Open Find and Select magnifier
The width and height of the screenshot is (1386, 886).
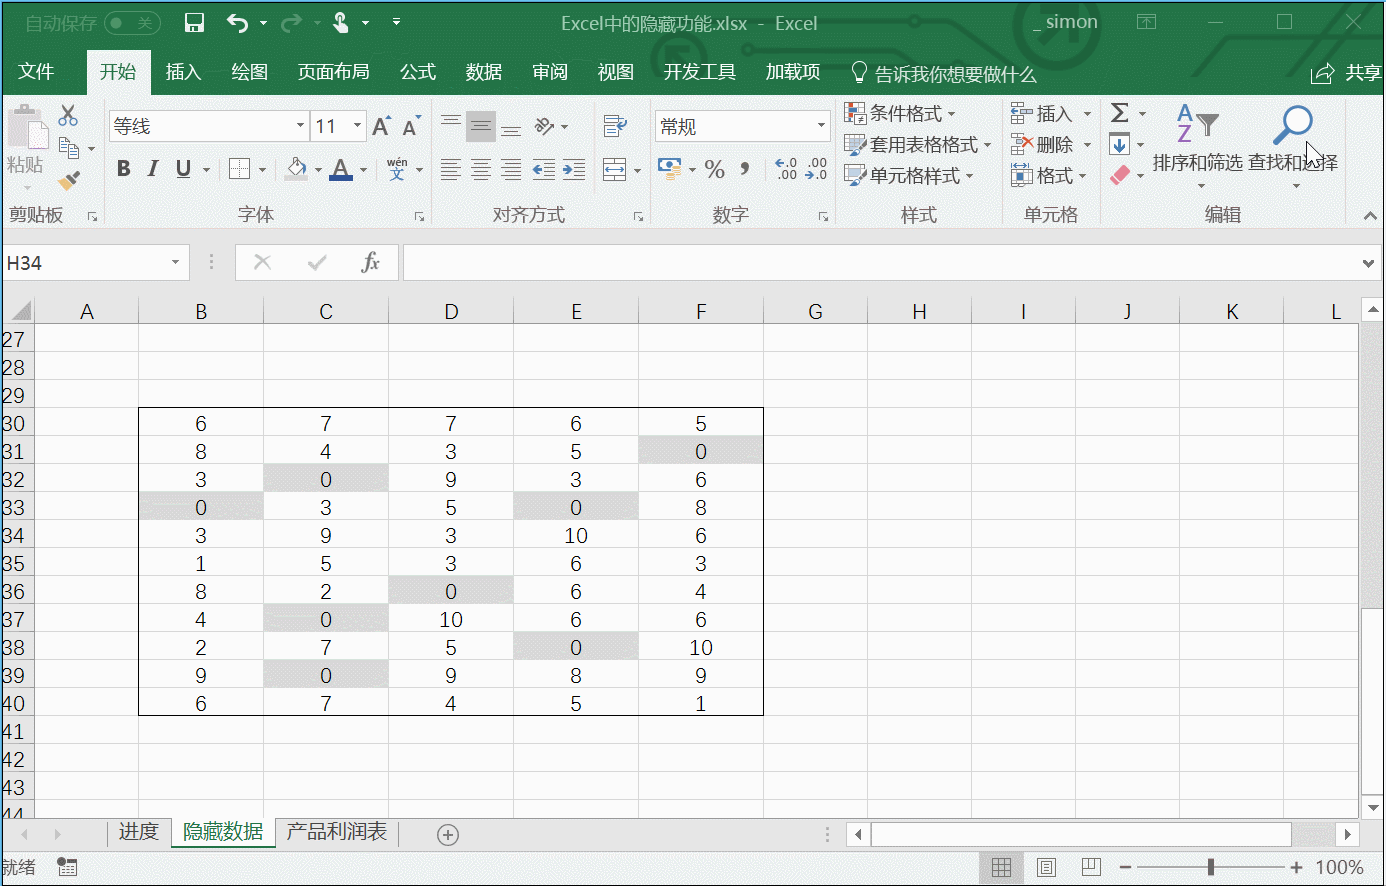pos(1293,125)
